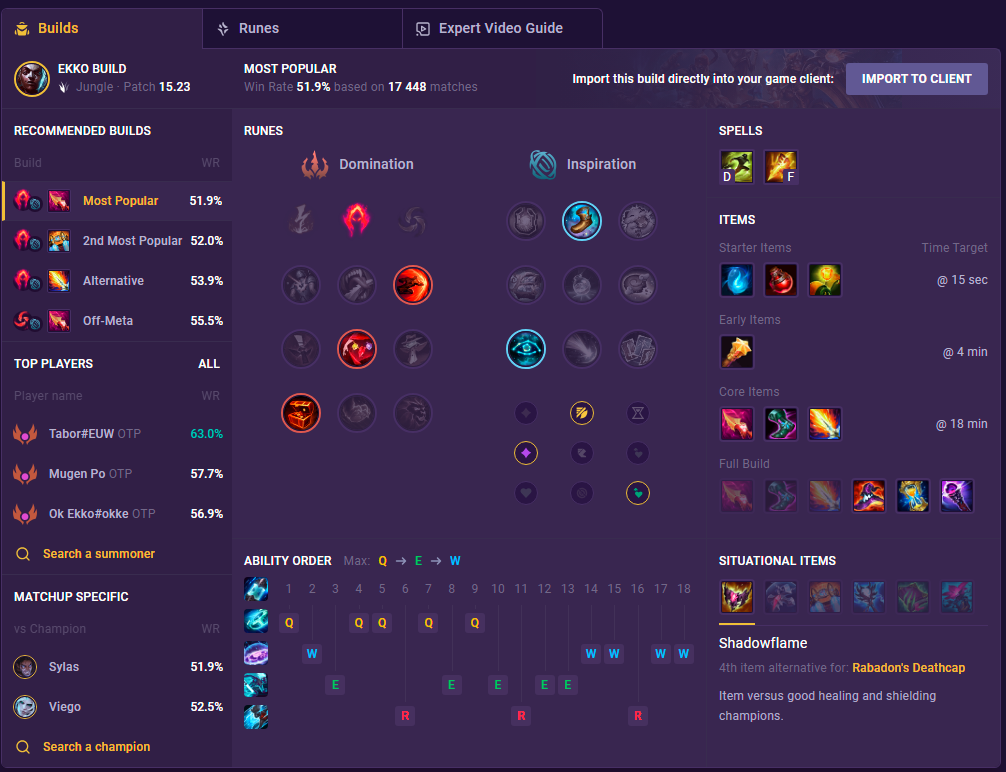Click Sorcerer's Shoes in Core Items

(x=780, y=424)
